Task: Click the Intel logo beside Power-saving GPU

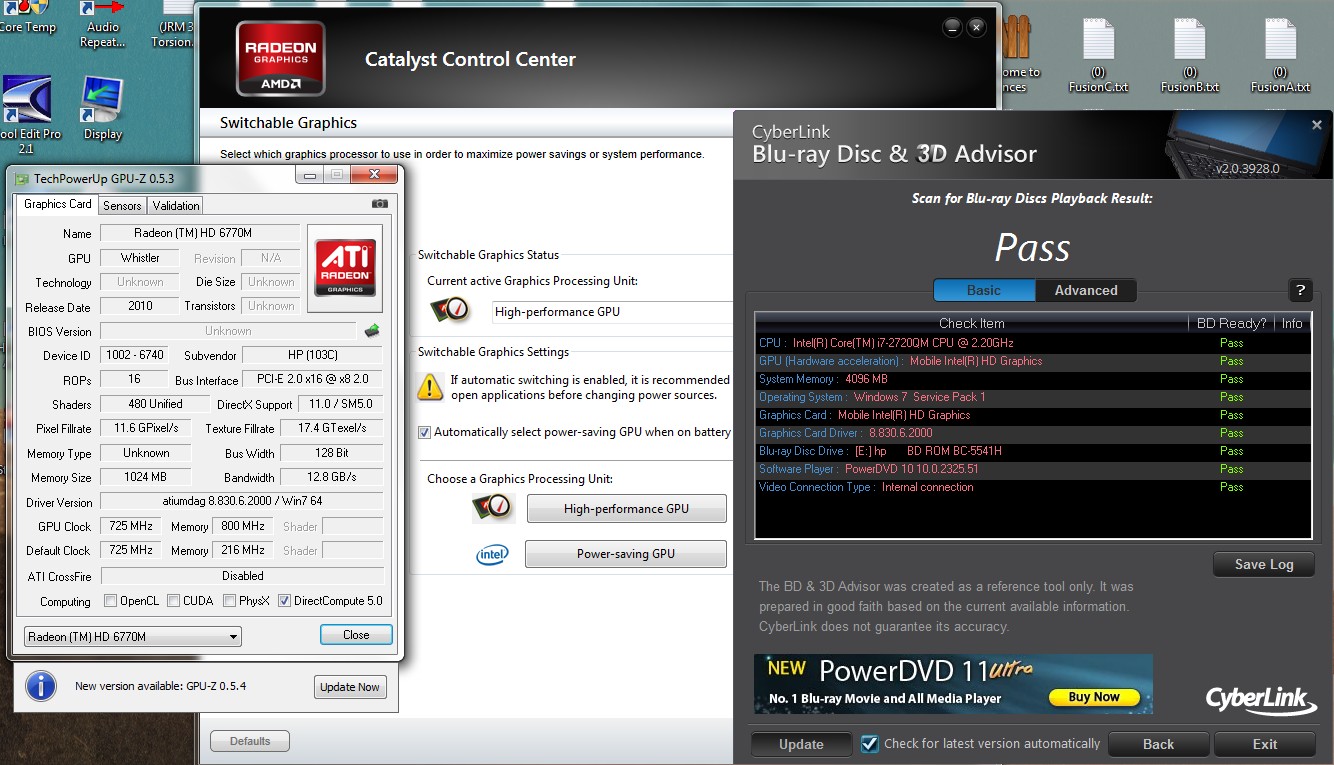Action: [492, 554]
